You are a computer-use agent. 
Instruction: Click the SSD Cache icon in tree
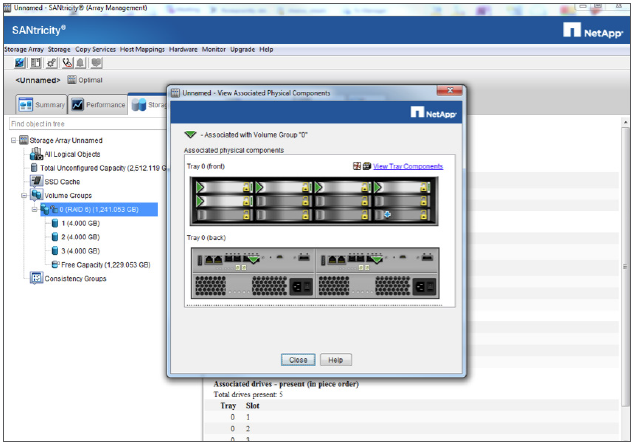[36, 181]
